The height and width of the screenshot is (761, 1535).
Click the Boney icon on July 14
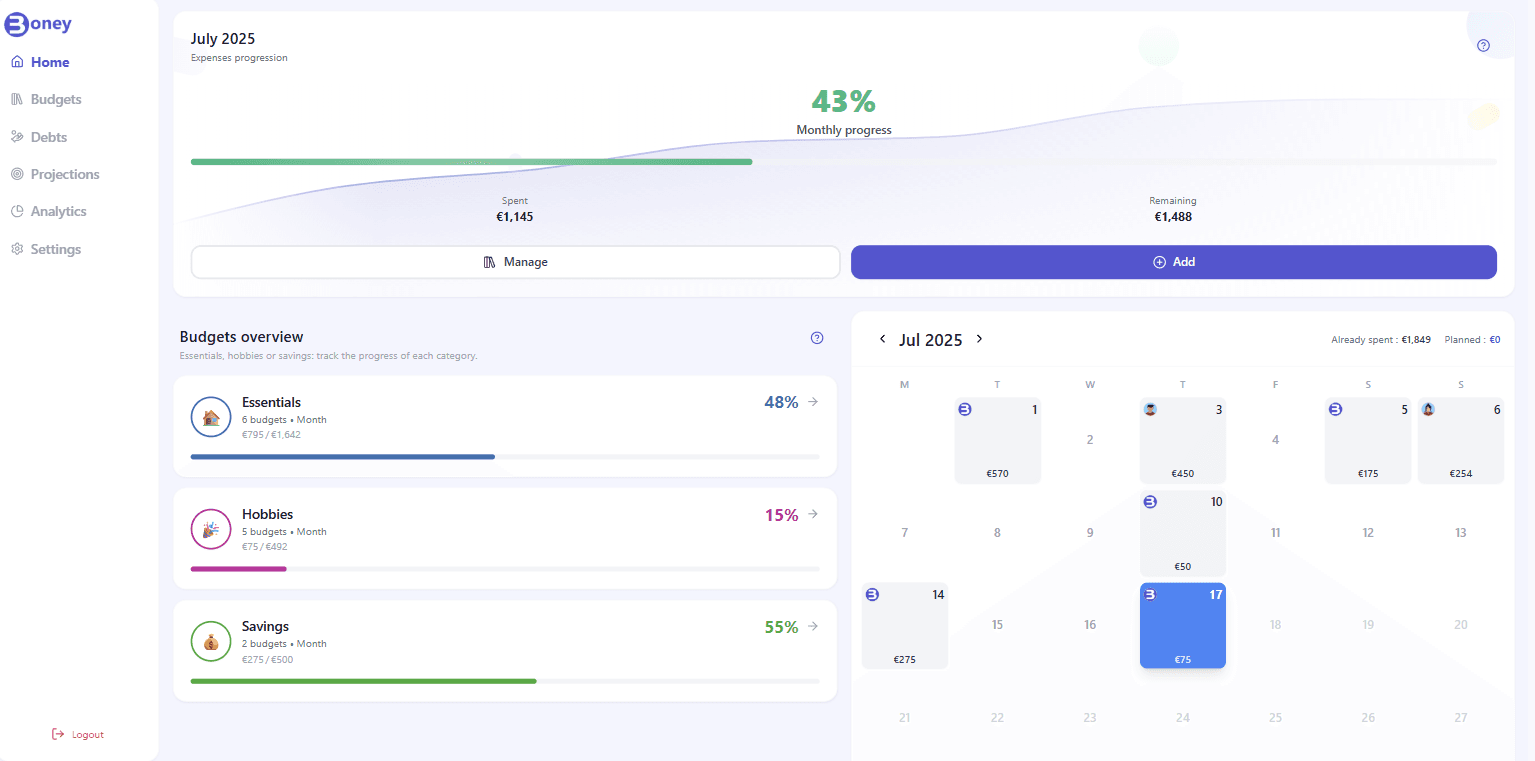pos(872,594)
